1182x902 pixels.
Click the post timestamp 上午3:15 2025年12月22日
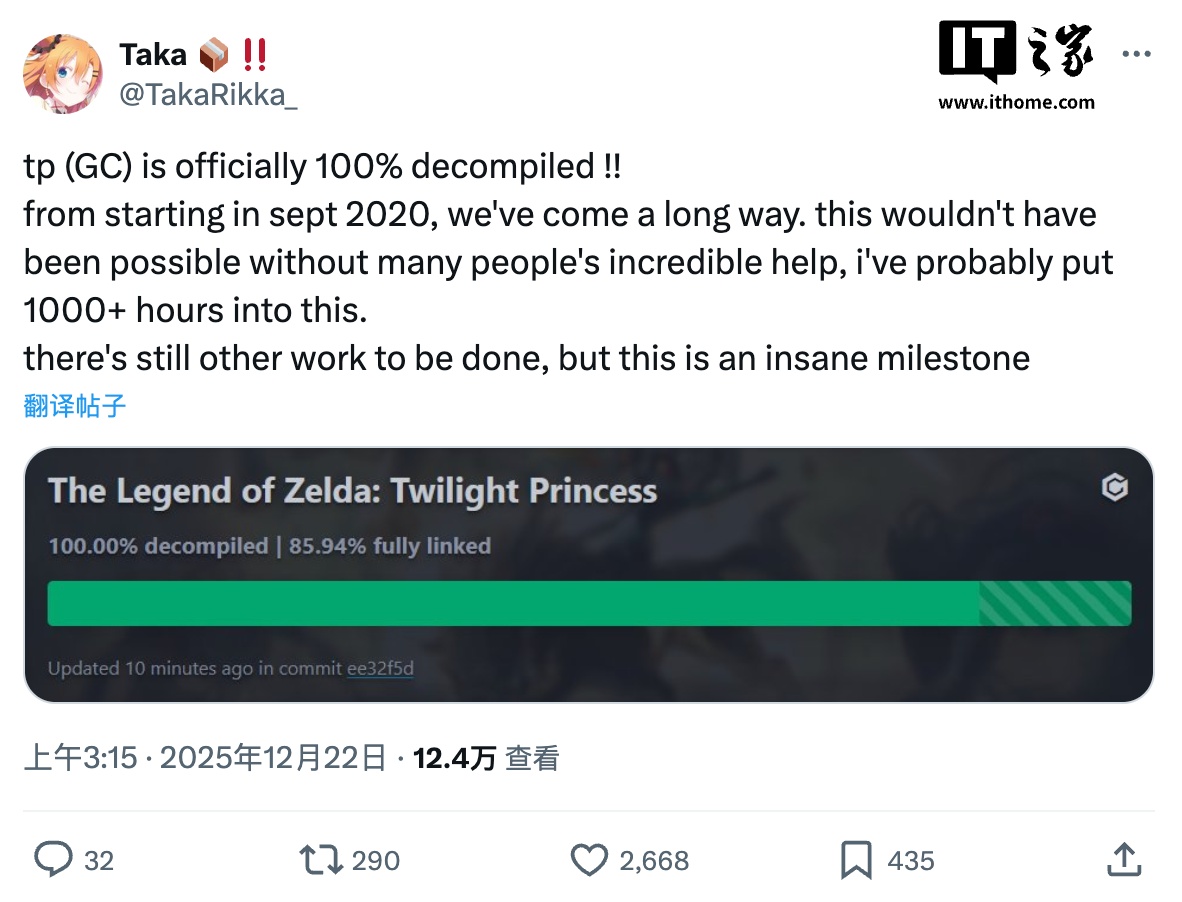coord(204,759)
